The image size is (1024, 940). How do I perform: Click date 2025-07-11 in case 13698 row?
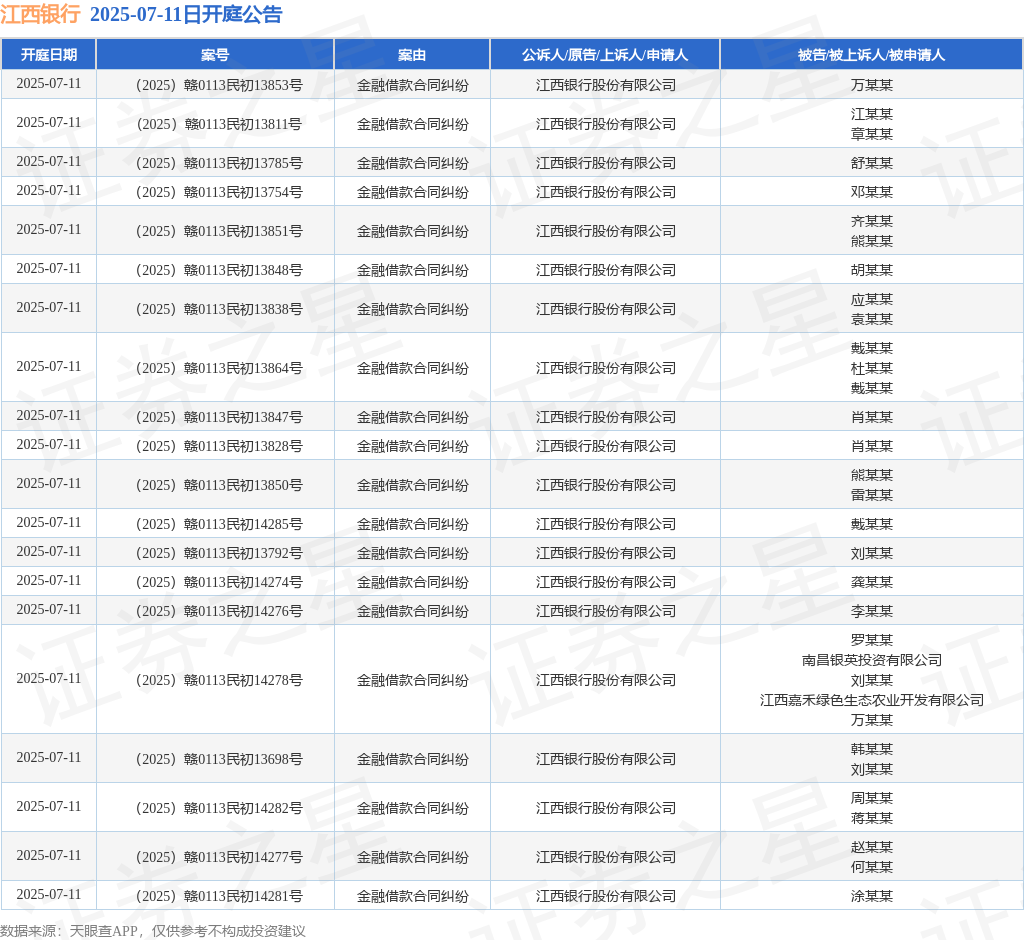point(49,758)
